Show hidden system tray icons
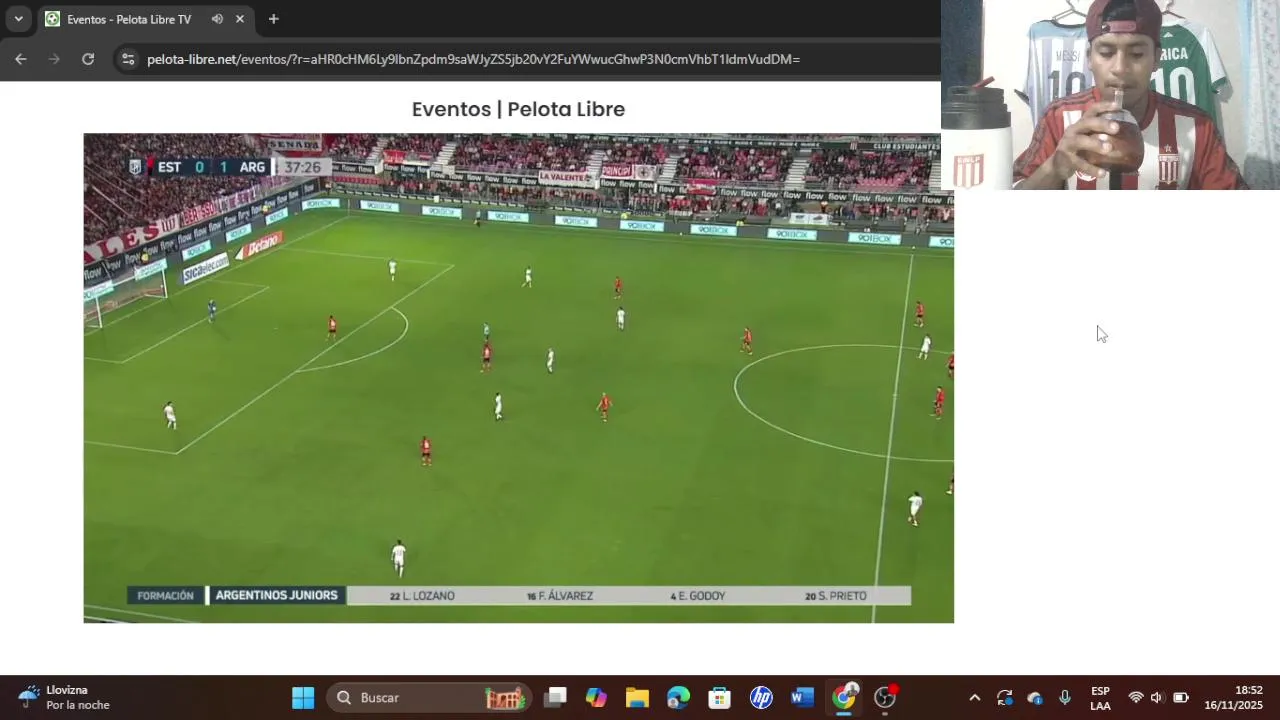This screenshot has height=720, width=1280. pos(975,698)
